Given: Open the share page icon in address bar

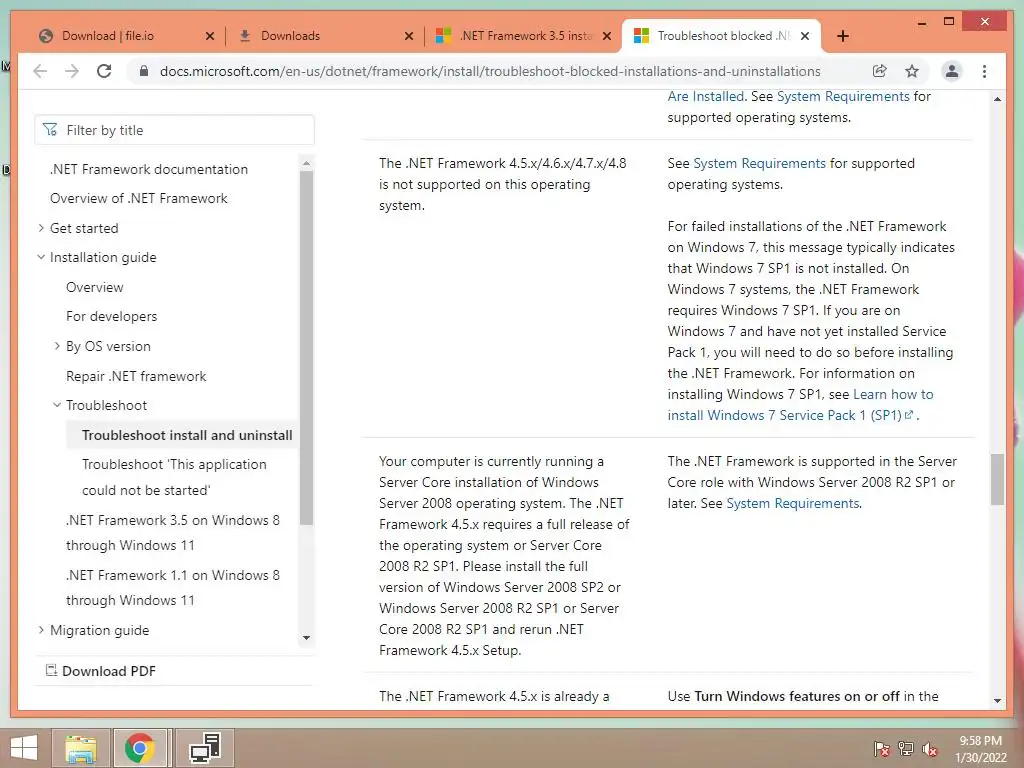Looking at the screenshot, I should point(880,71).
